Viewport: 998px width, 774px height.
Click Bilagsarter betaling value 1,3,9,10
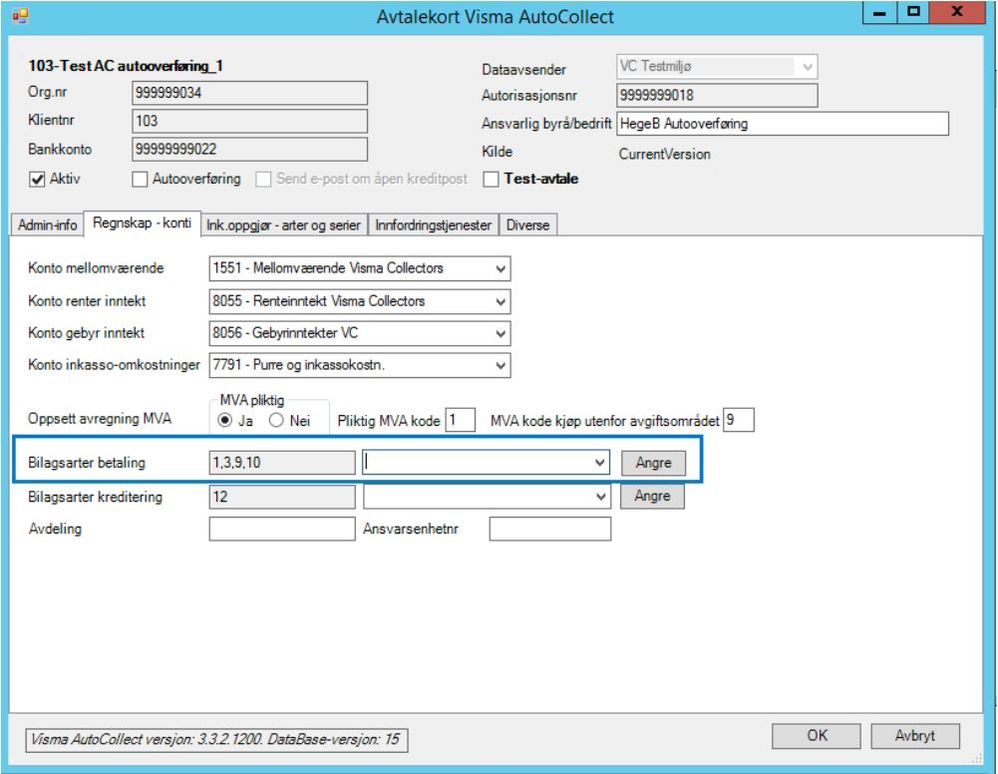click(x=282, y=463)
